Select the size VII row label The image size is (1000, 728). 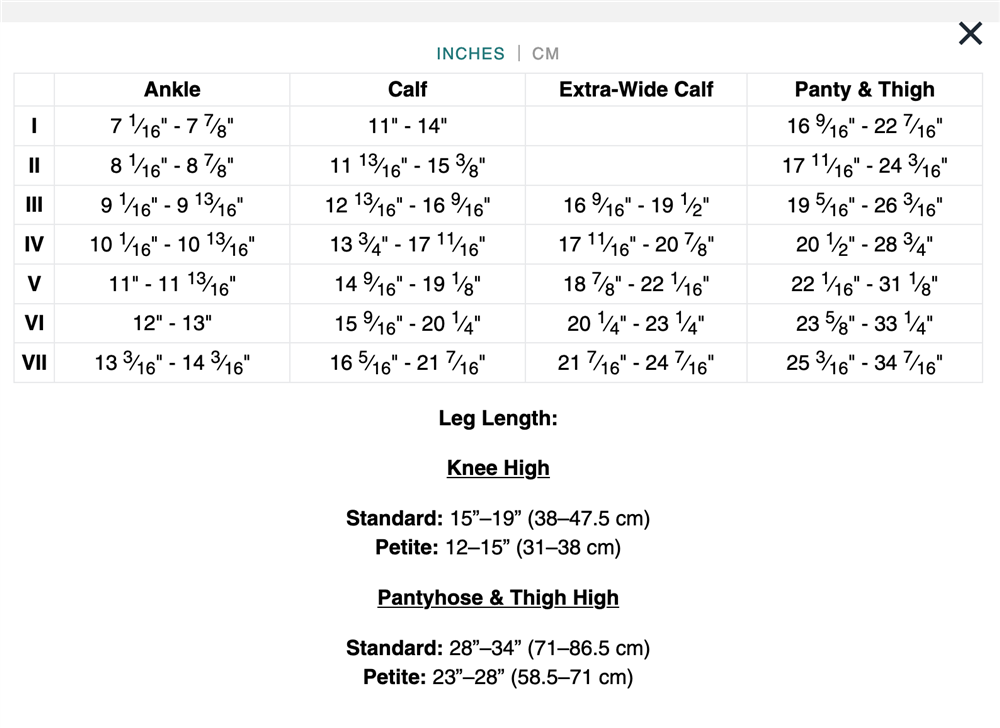[x=34, y=363]
